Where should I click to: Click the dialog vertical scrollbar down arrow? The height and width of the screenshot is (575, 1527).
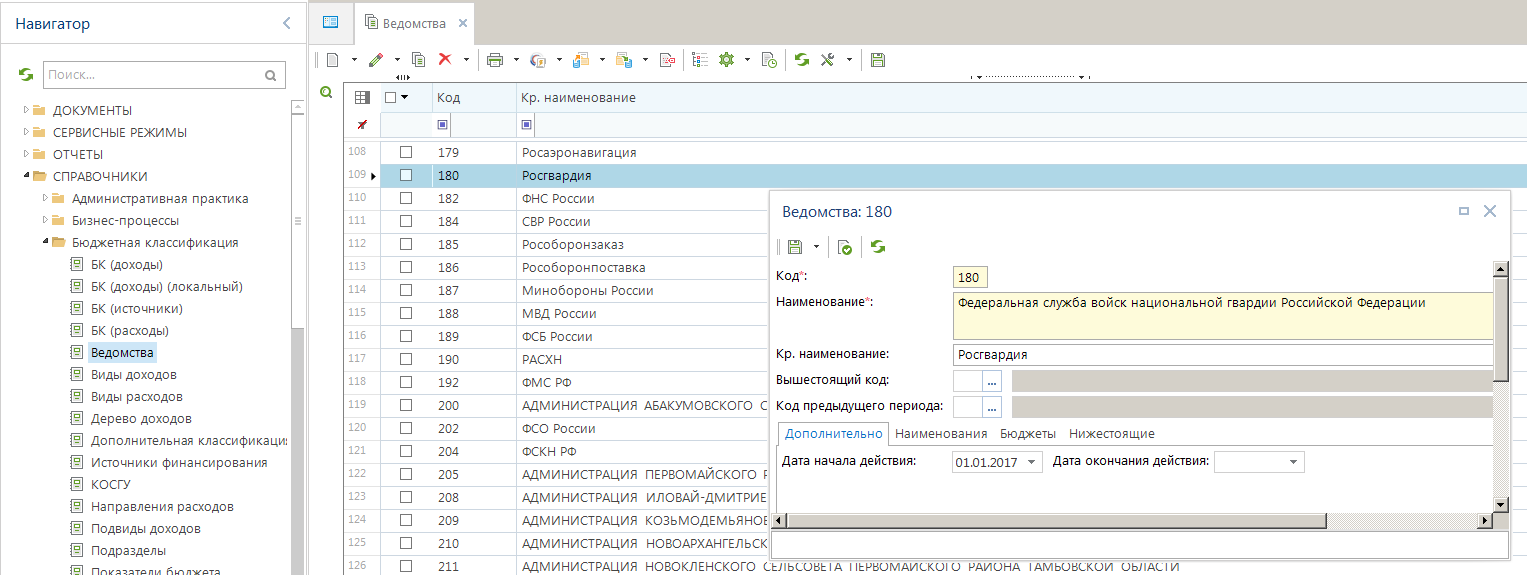[x=1500, y=506]
